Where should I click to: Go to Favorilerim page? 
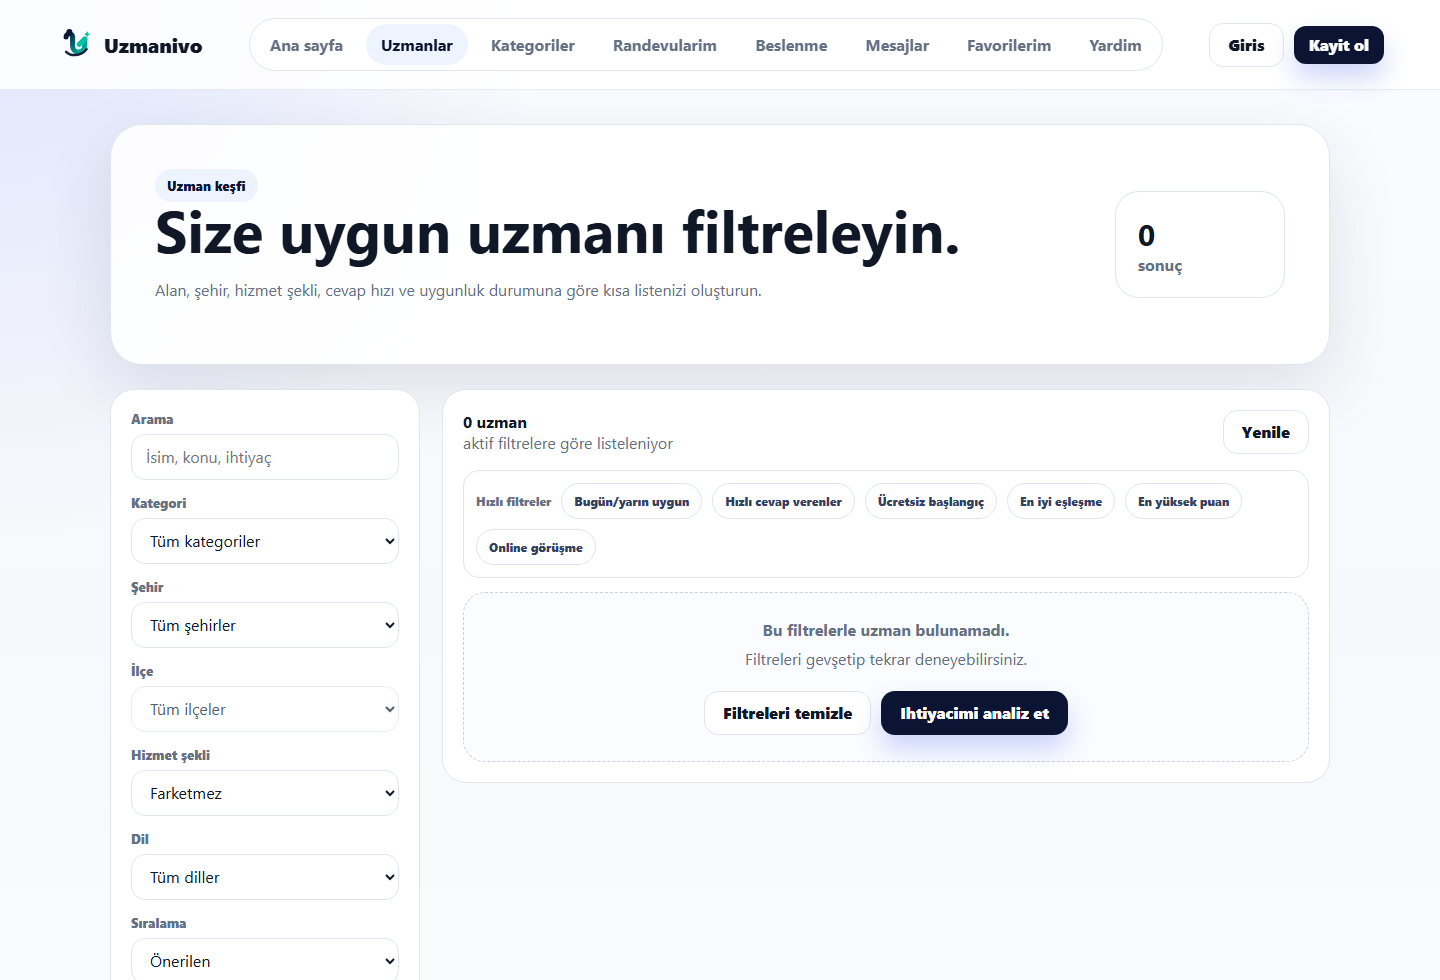pyautogui.click(x=1009, y=45)
